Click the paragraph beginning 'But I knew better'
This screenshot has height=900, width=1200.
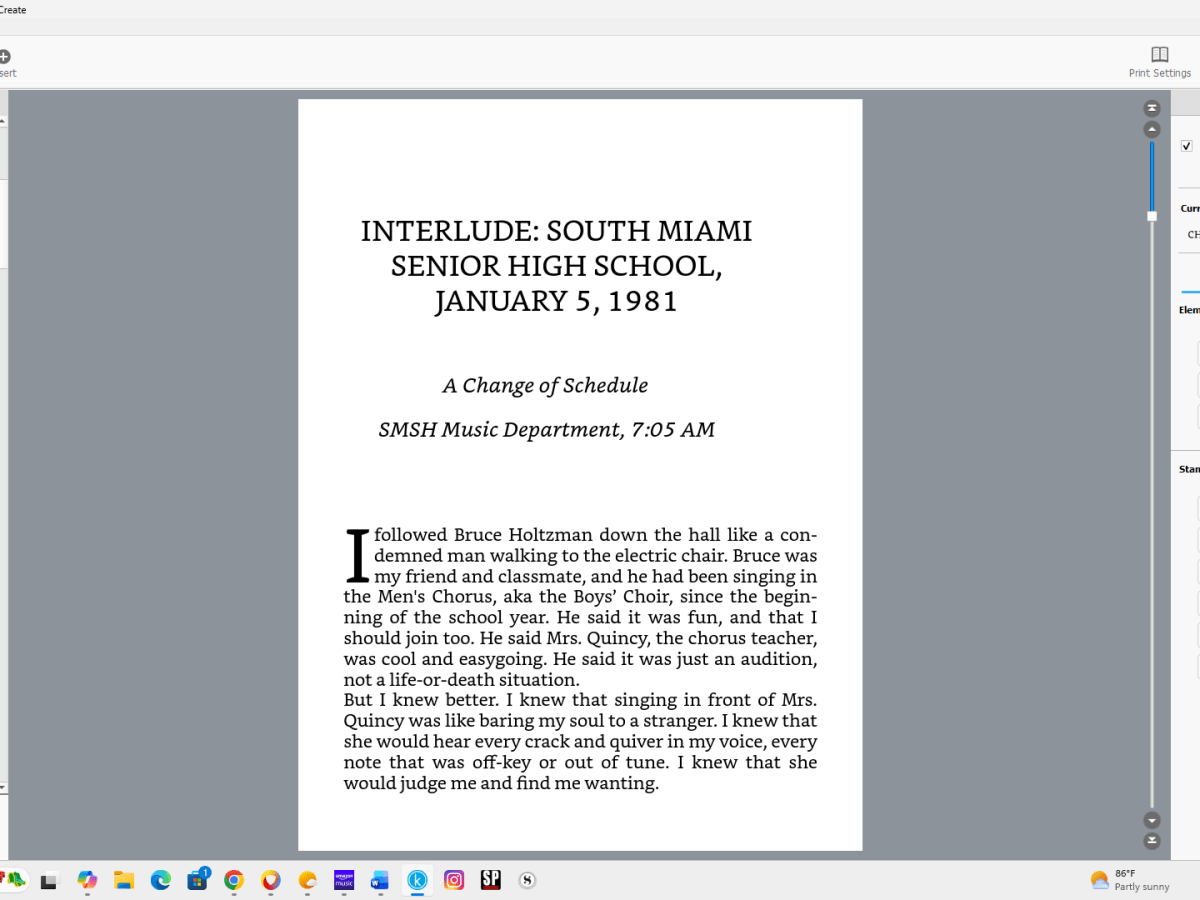coord(580,742)
